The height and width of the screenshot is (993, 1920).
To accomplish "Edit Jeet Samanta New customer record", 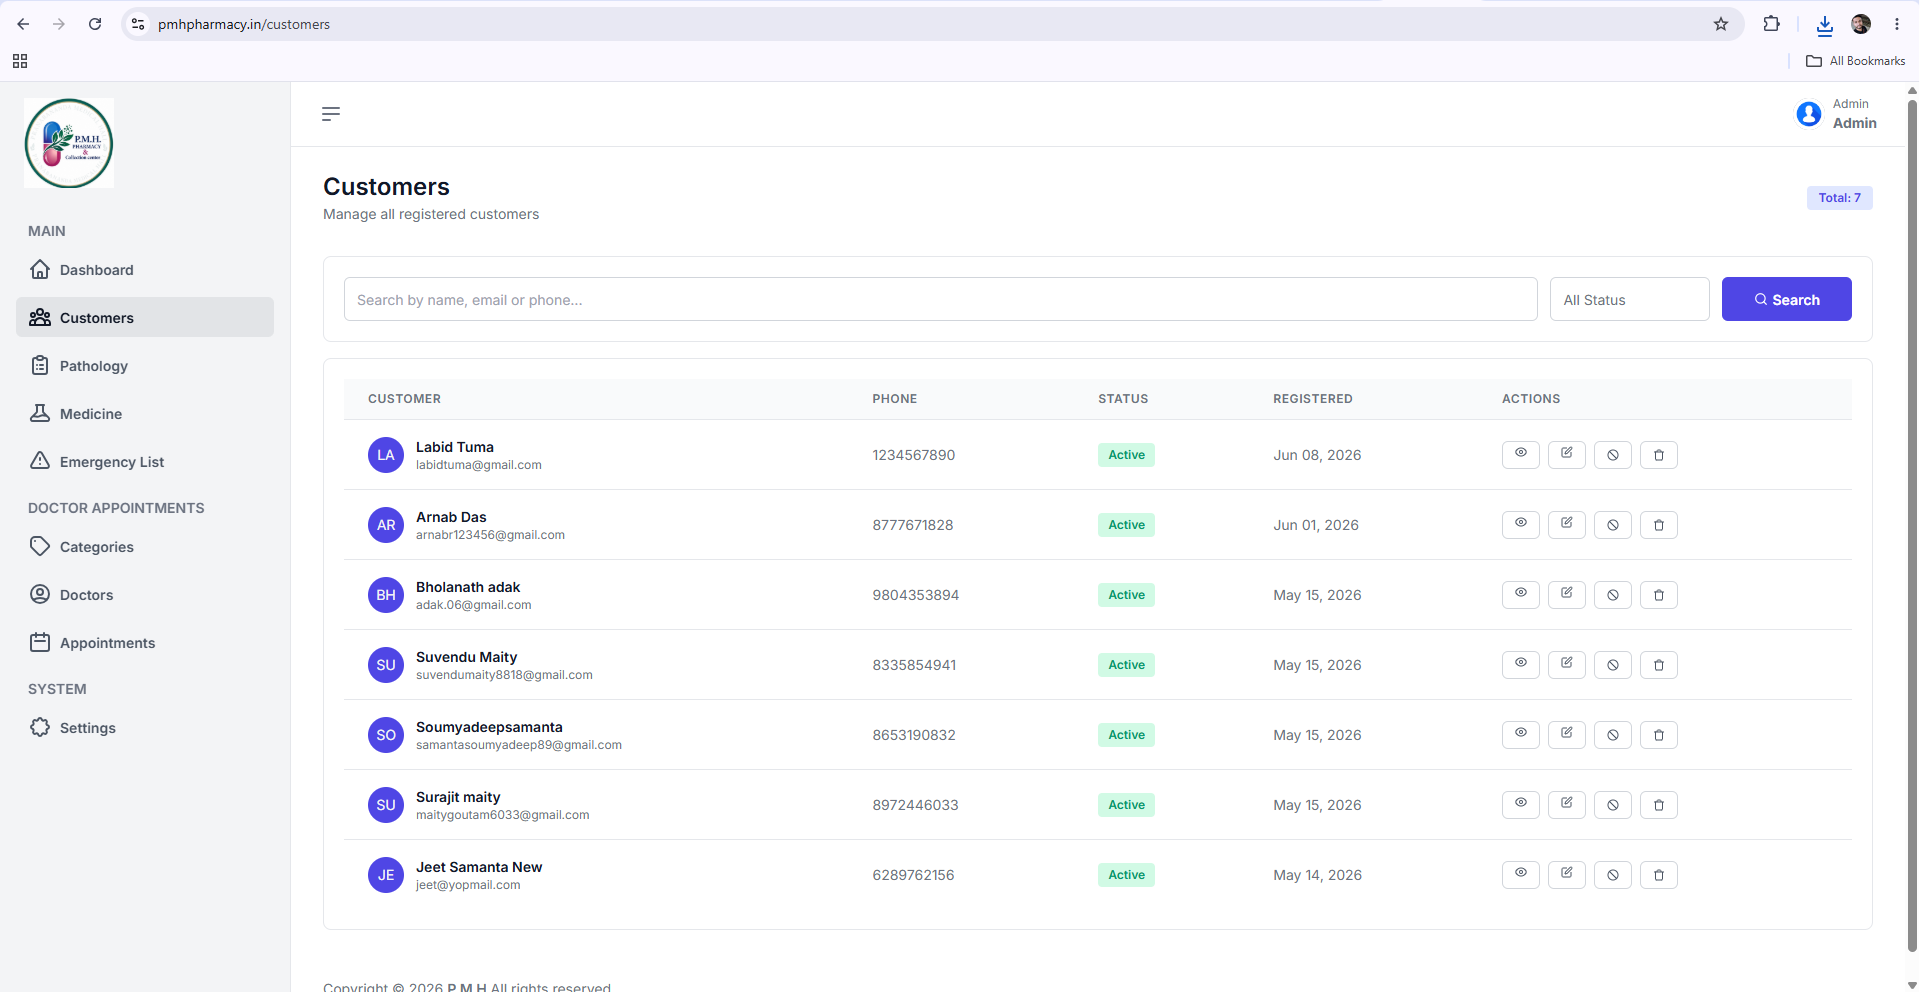I will 1567,875.
